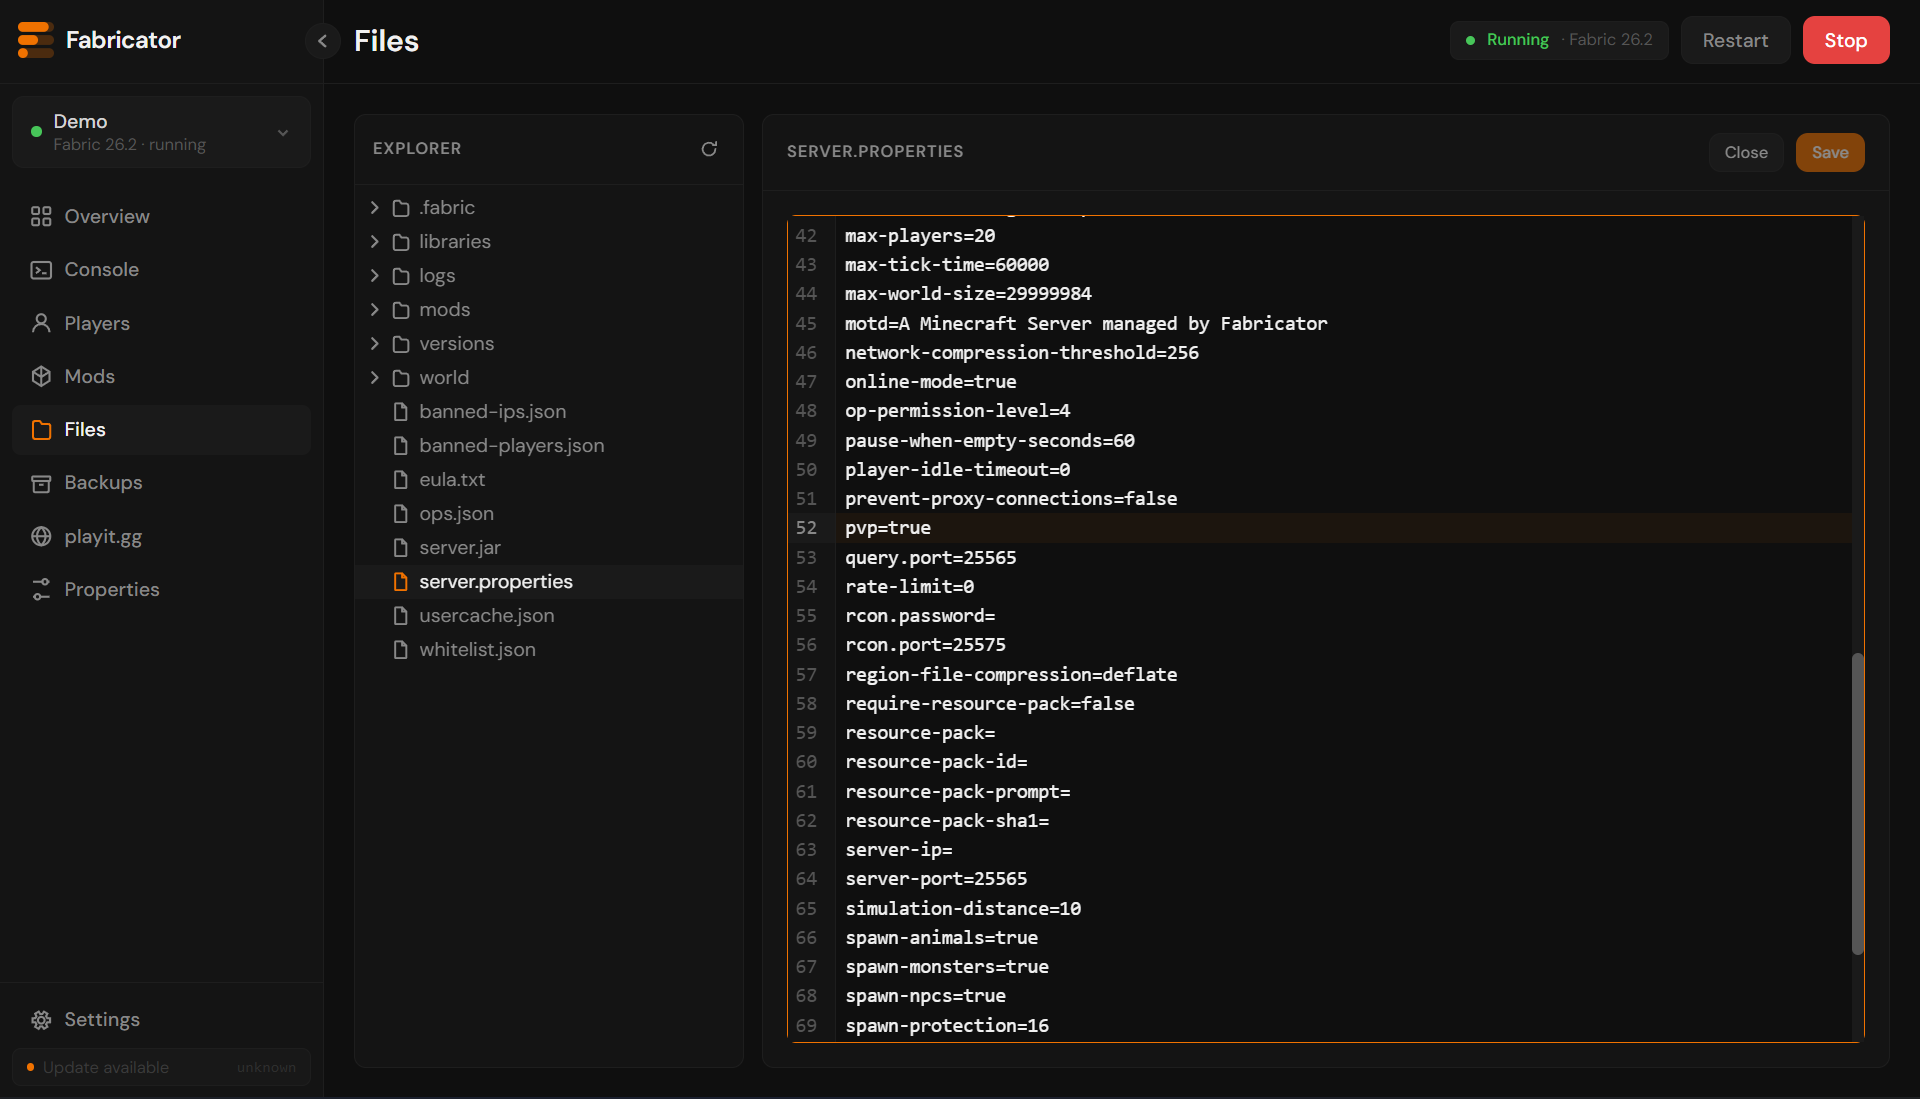
Task: Select the Files nav item
Action: 161,430
